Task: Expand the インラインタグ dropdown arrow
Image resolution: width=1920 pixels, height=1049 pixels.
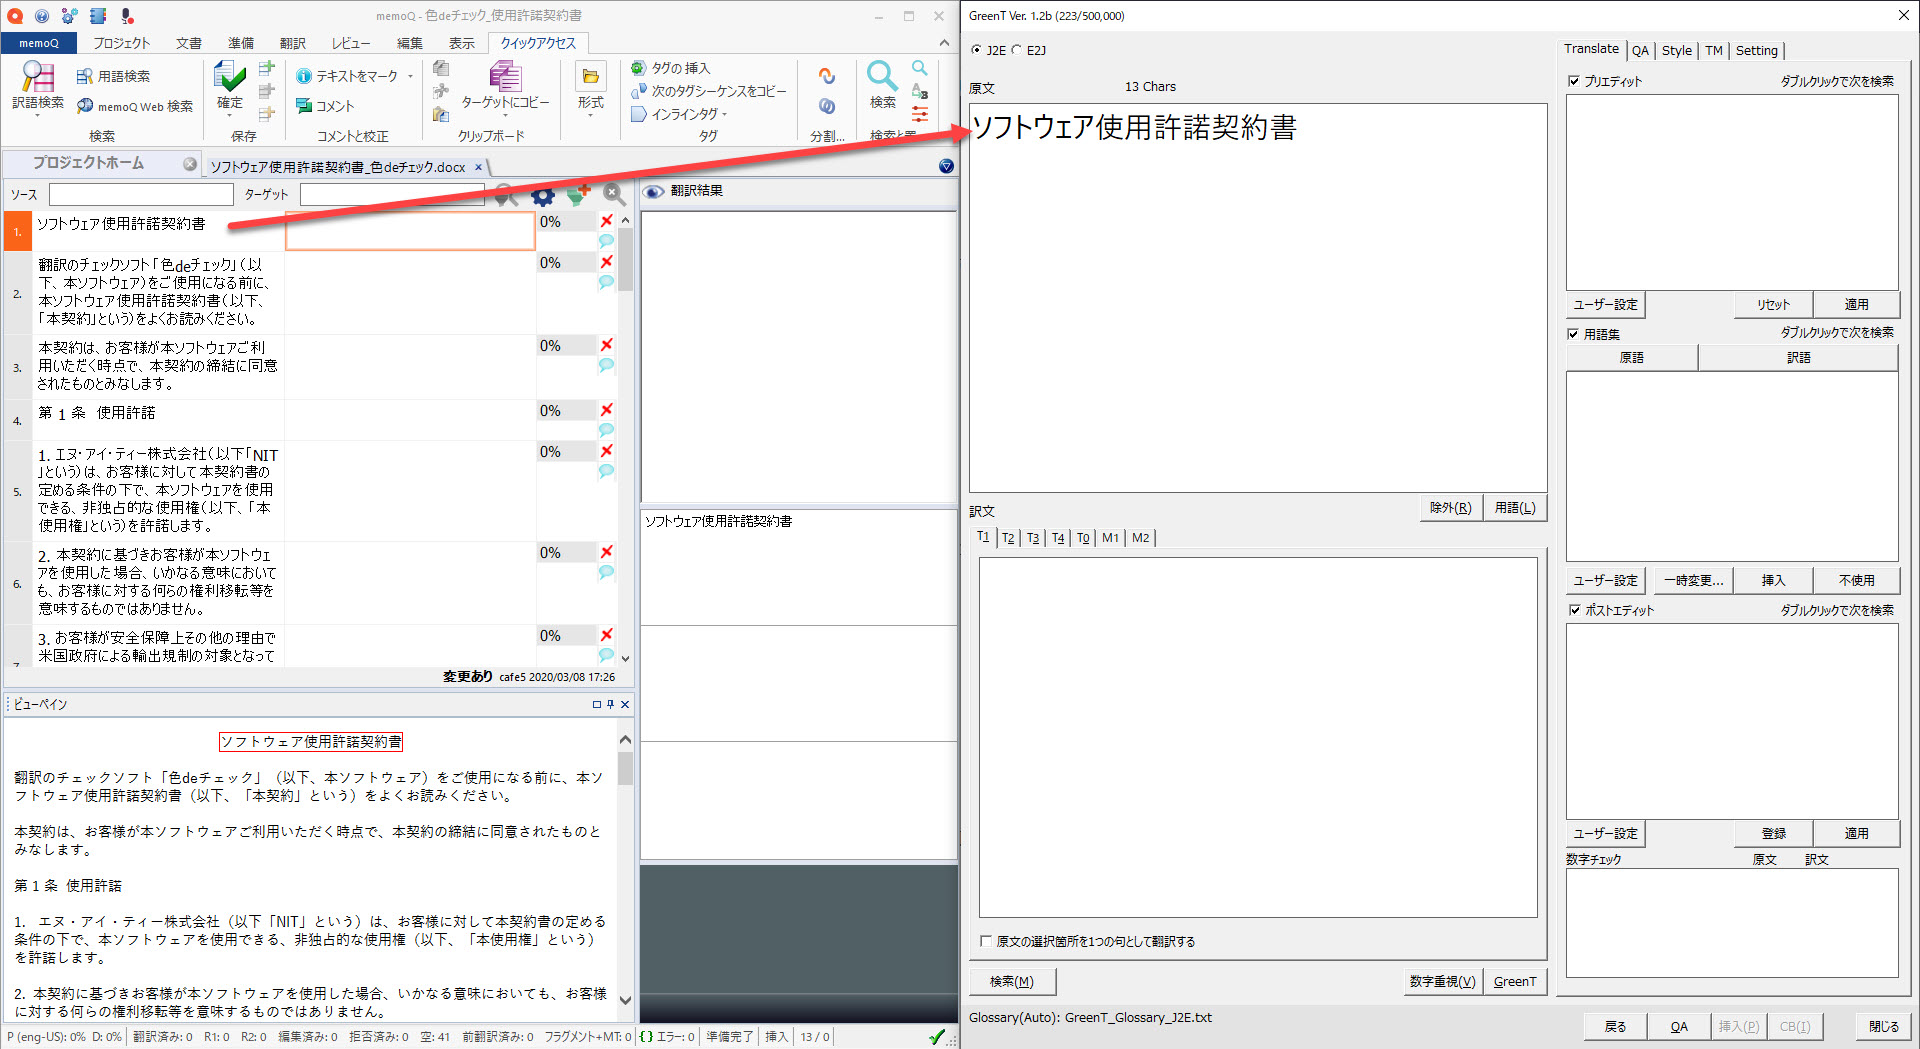Action: coord(724,115)
